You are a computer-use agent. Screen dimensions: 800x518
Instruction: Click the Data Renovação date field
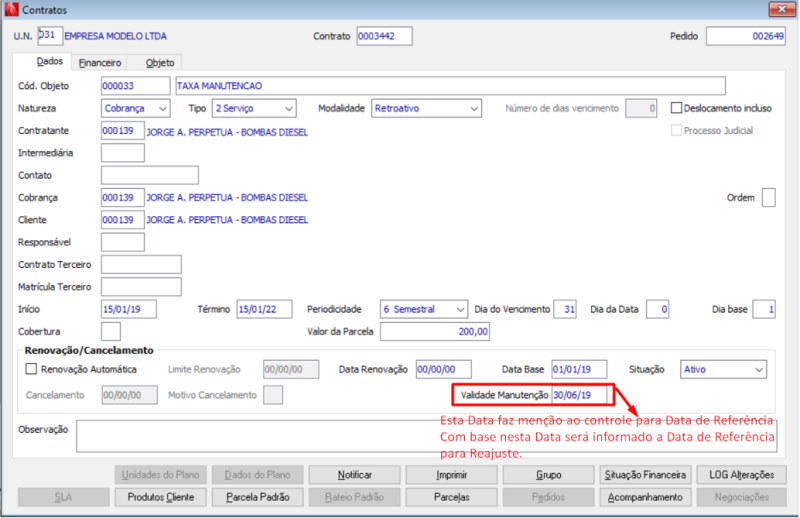[x=443, y=369]
